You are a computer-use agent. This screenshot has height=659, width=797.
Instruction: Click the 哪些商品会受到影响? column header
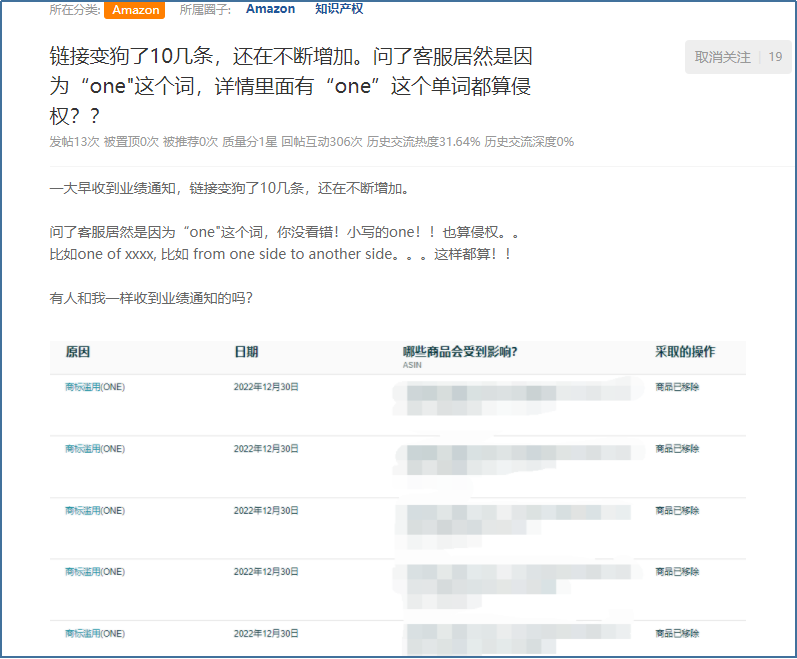coord(460,352)
